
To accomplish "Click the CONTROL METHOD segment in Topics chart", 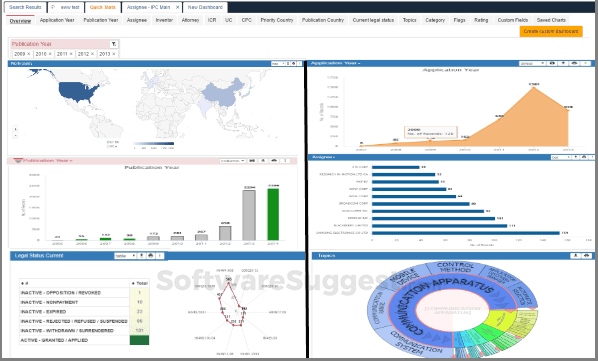I will [455, 267].
